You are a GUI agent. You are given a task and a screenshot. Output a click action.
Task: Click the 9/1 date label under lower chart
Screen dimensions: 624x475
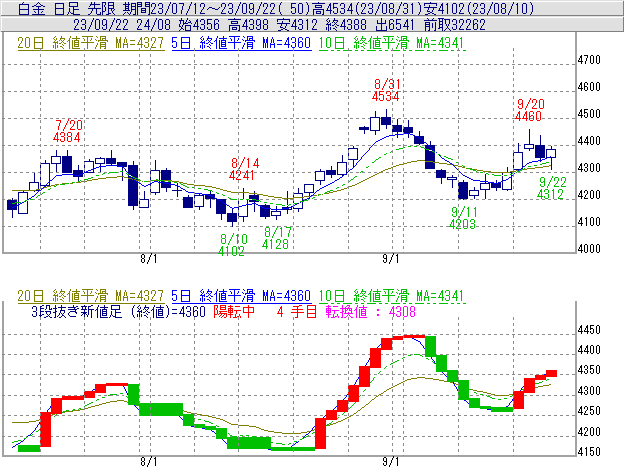pyautogui.click(x=390, y=462)
